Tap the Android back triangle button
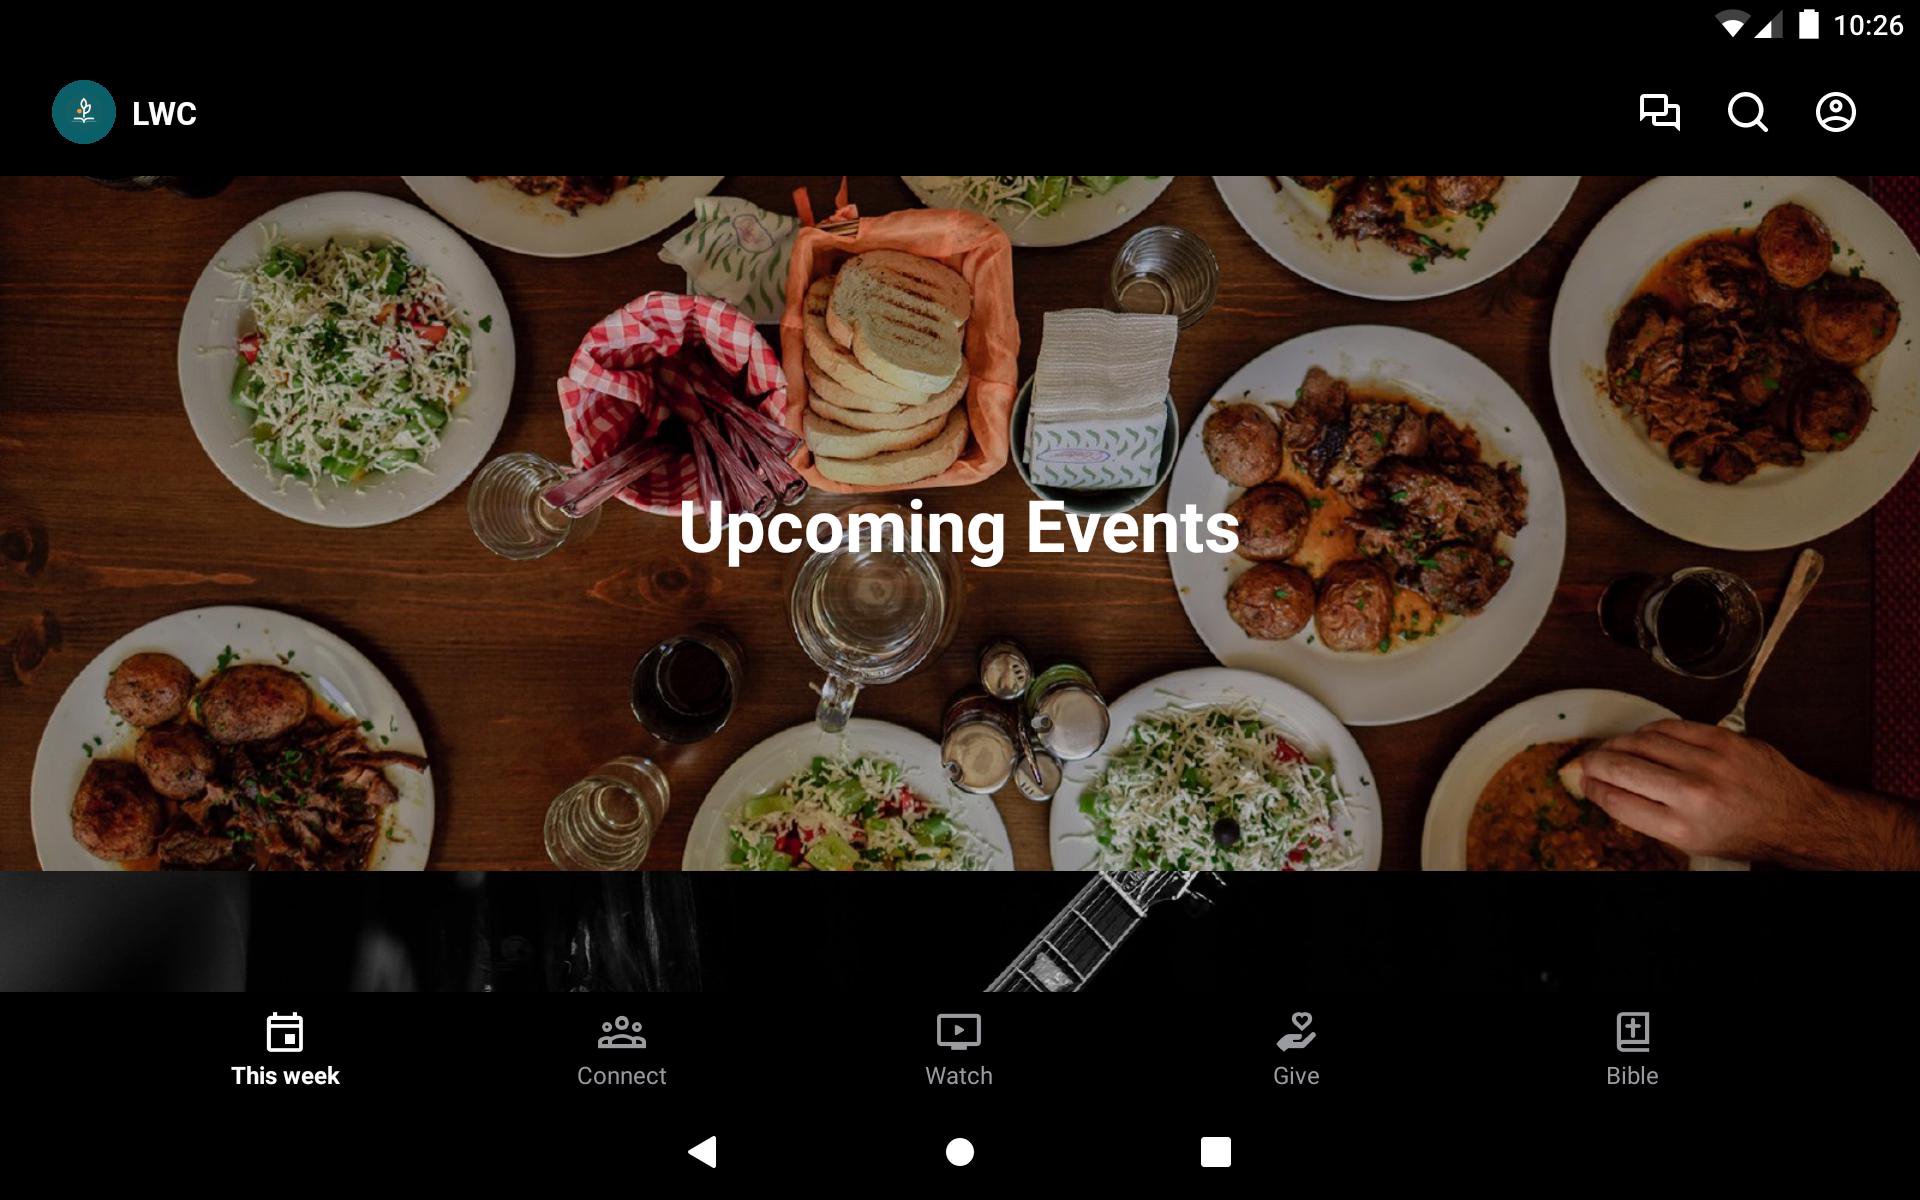Screen dimensions: 1920x1200 click(x=703, y=1152)
